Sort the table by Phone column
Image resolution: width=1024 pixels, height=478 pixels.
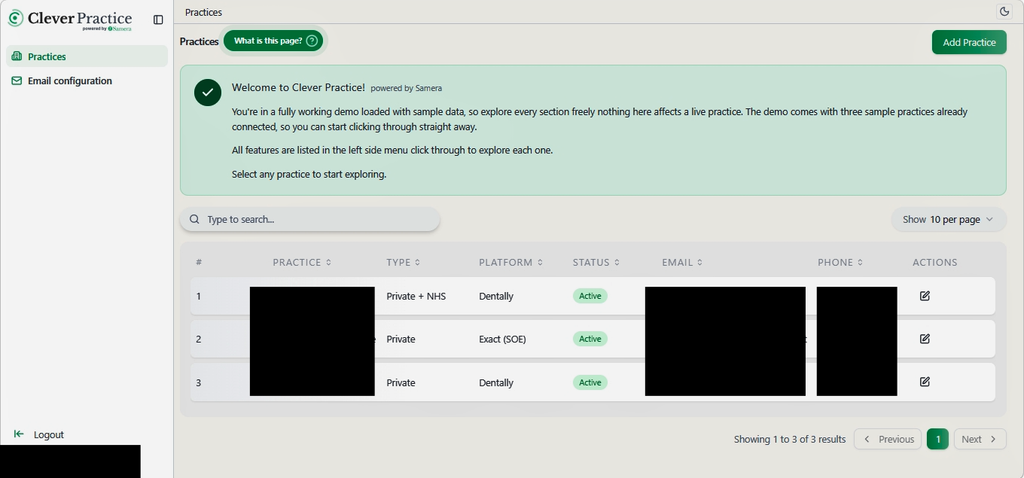point(840,263)
